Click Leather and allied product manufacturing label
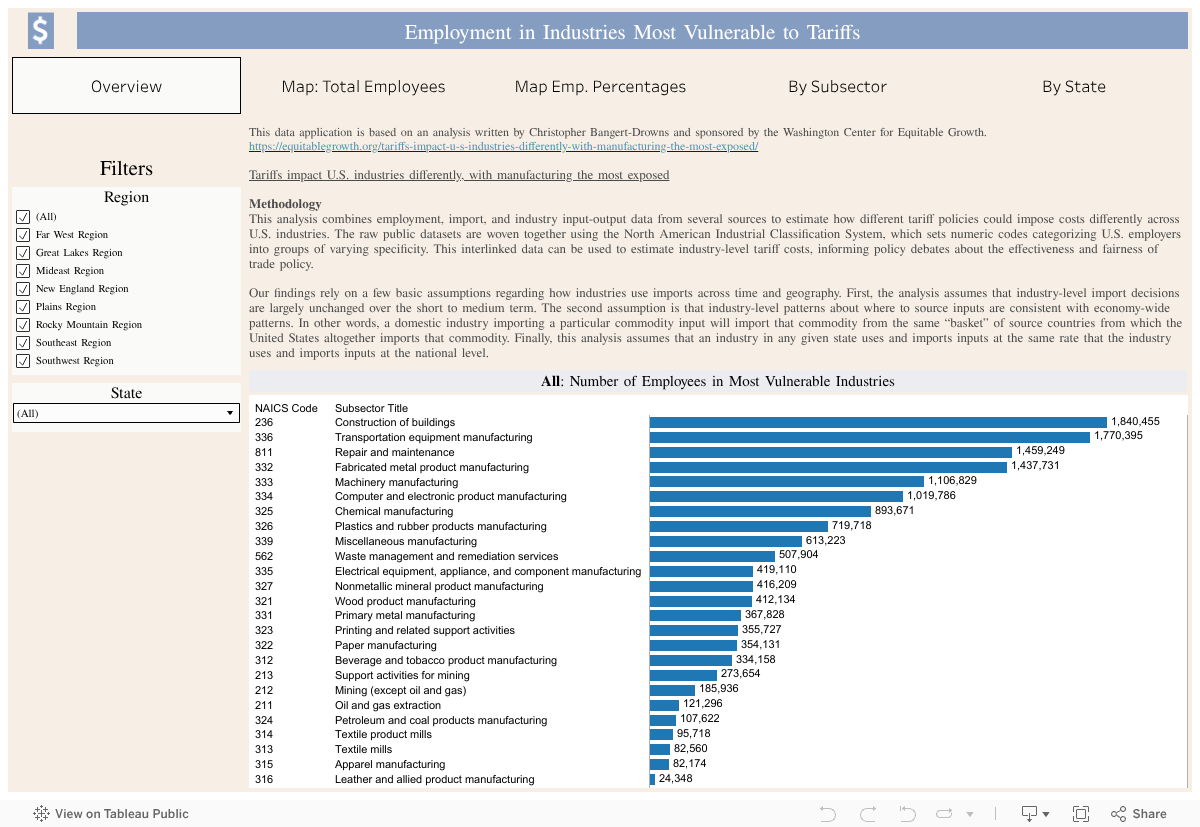 click(x=435, y=779)
